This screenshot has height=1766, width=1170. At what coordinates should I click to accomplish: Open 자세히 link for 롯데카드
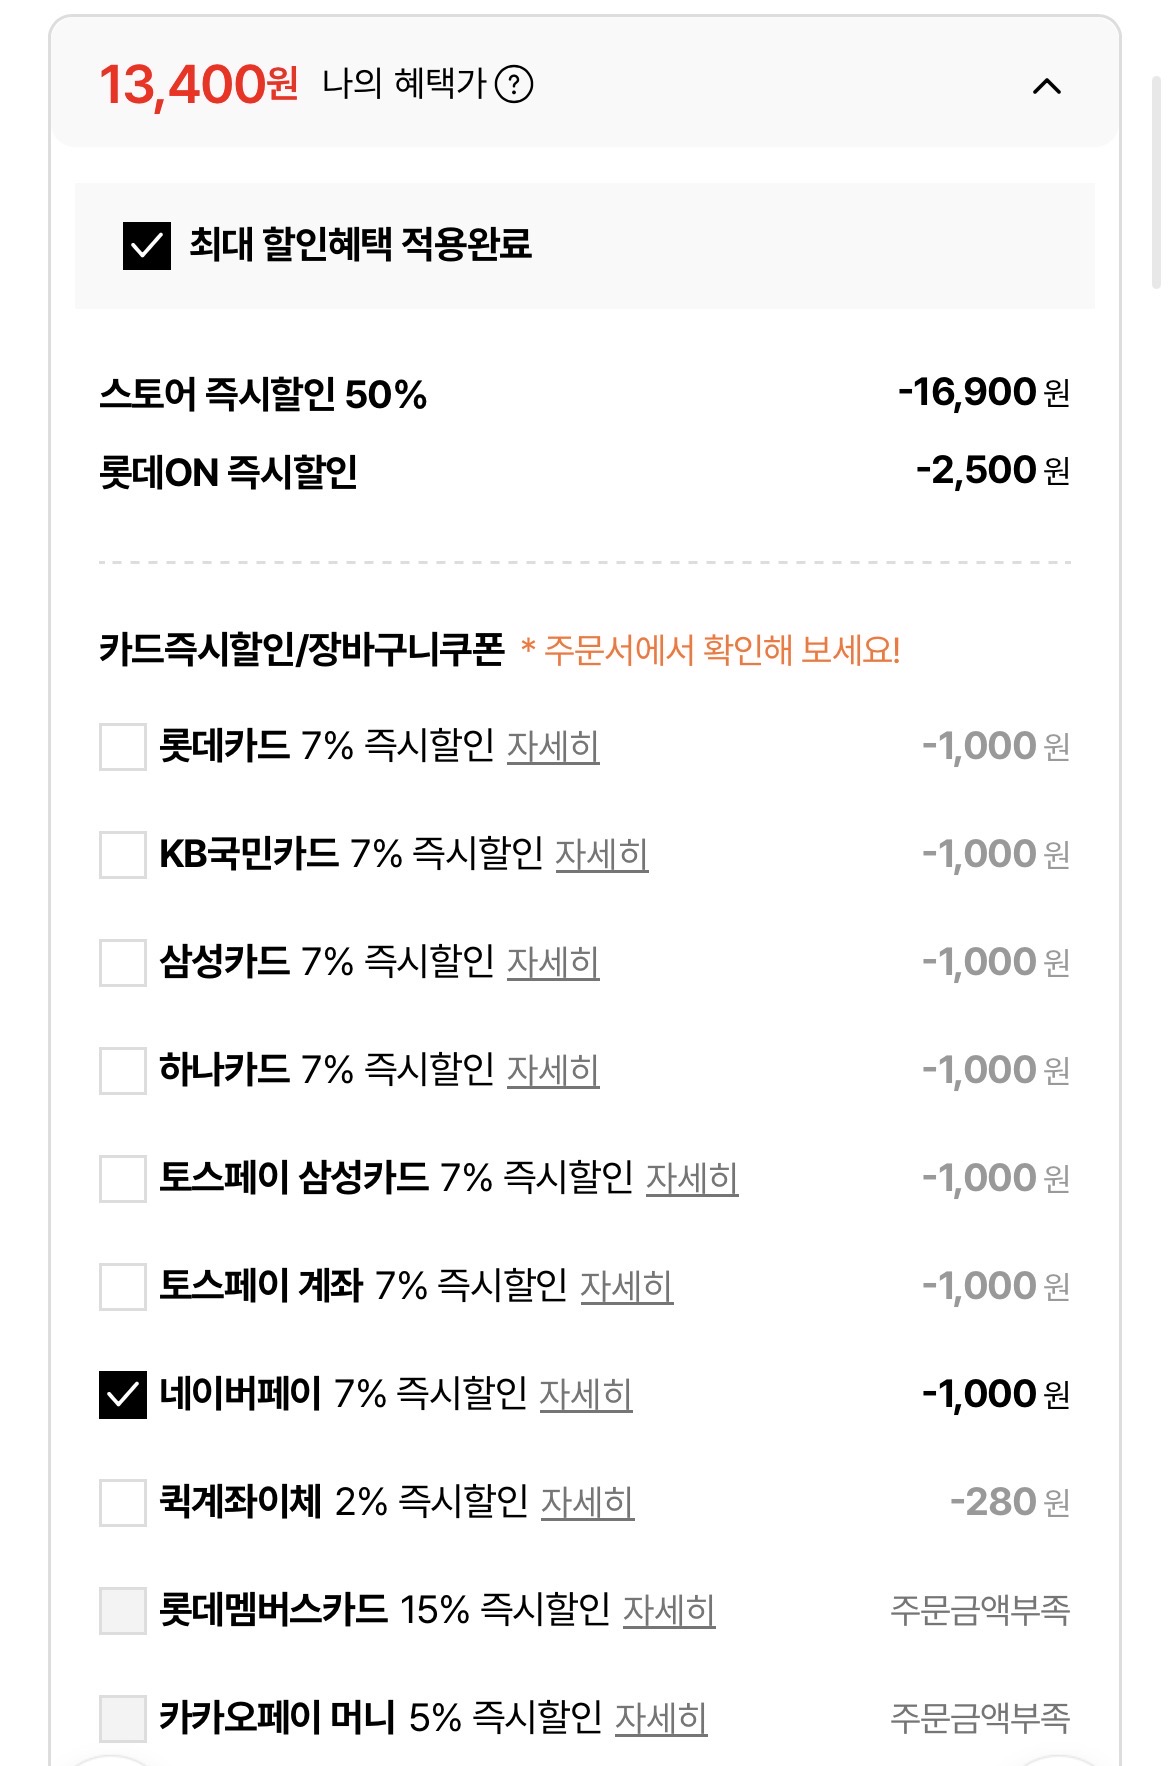point(553,746)
